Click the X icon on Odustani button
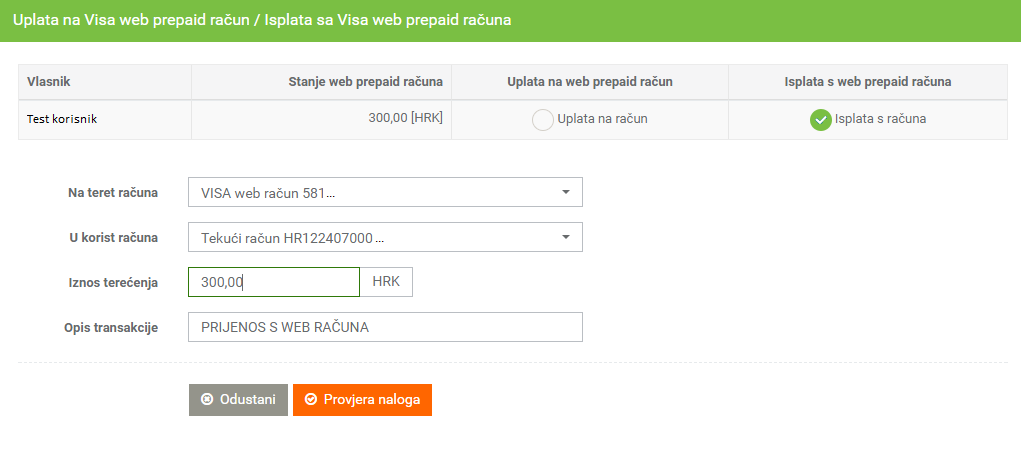Image resolution: width=1021 pixels, height=449 pixels. point(207,400)
